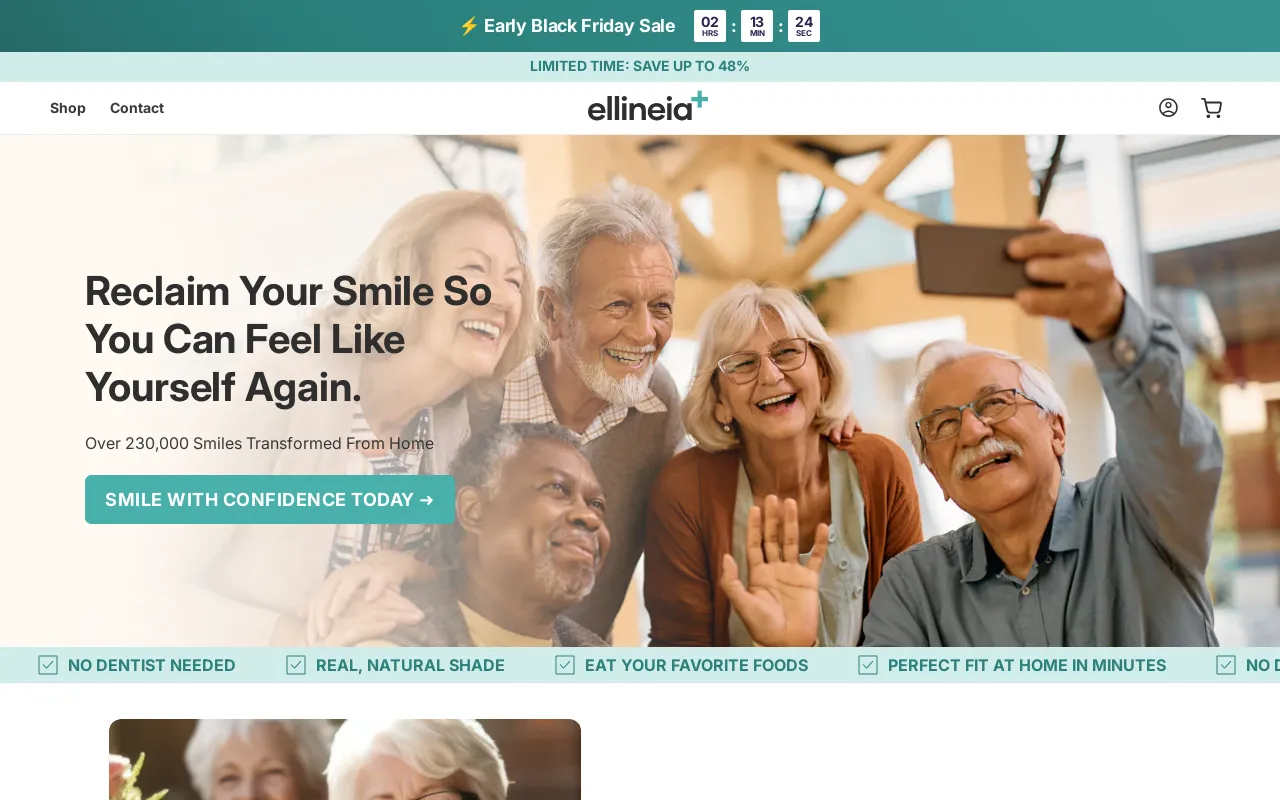
Task: Click the countdown minutes box
Action: [757, 26]
